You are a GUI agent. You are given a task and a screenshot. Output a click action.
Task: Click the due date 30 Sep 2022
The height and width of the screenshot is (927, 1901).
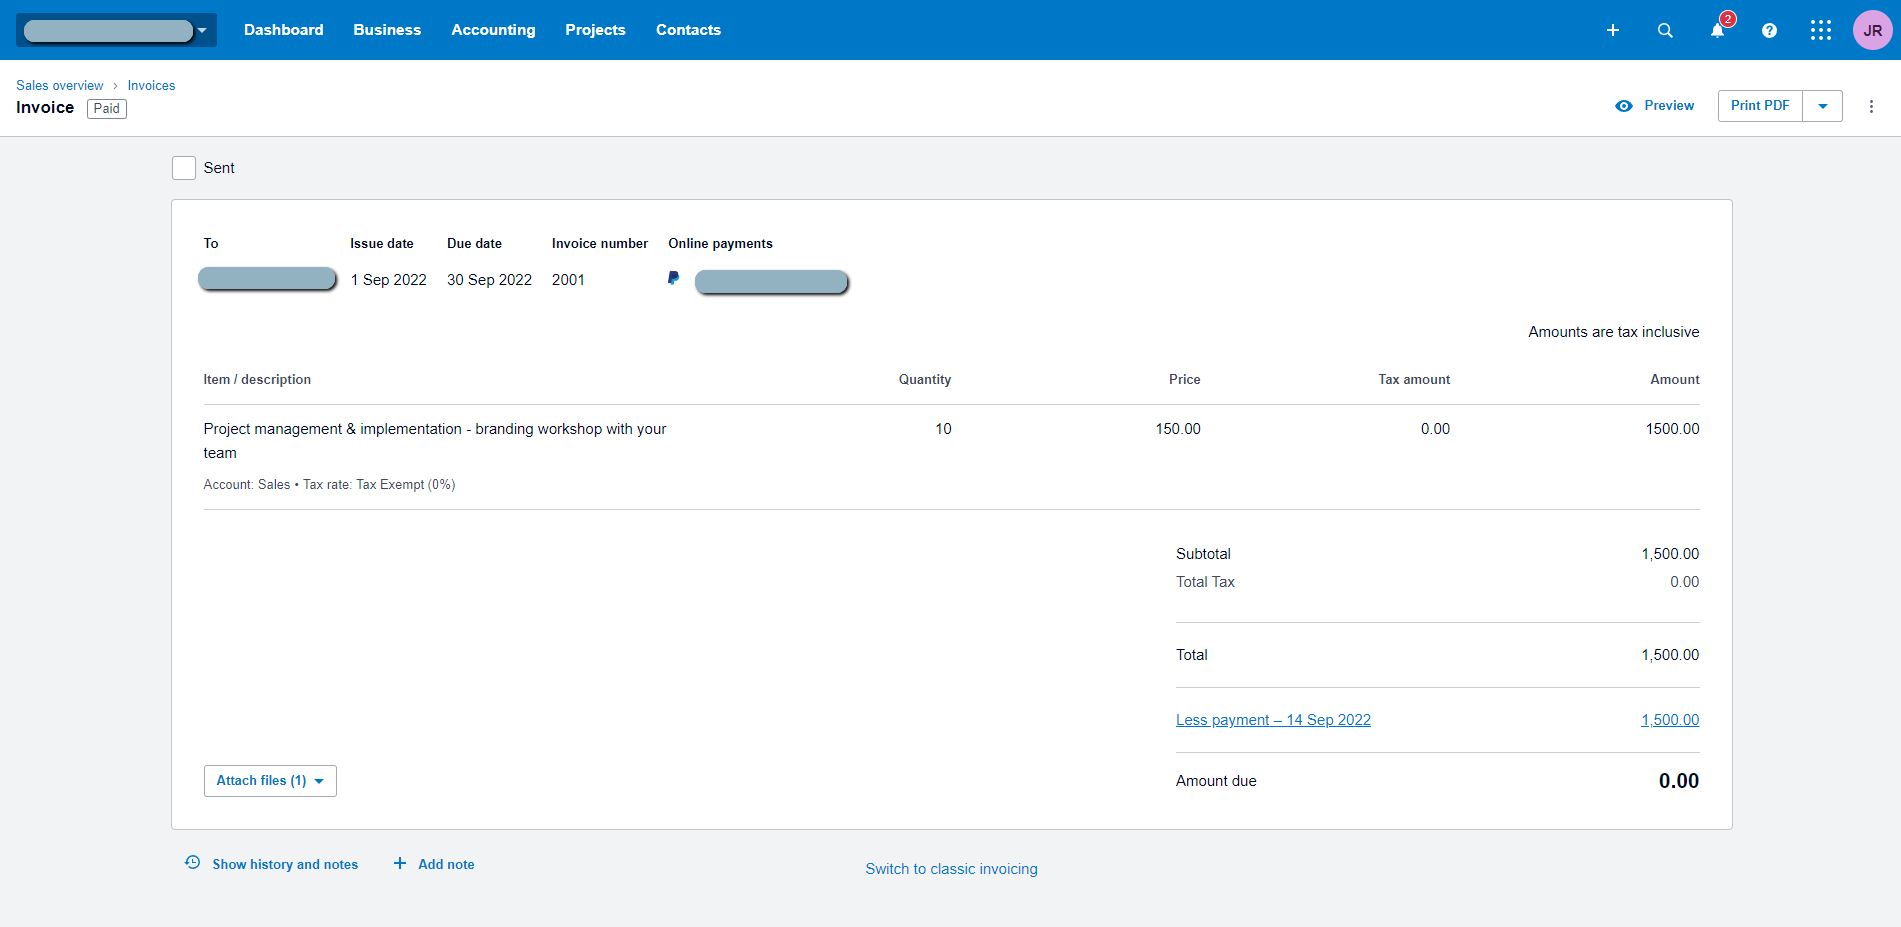[x=489, y=280]
